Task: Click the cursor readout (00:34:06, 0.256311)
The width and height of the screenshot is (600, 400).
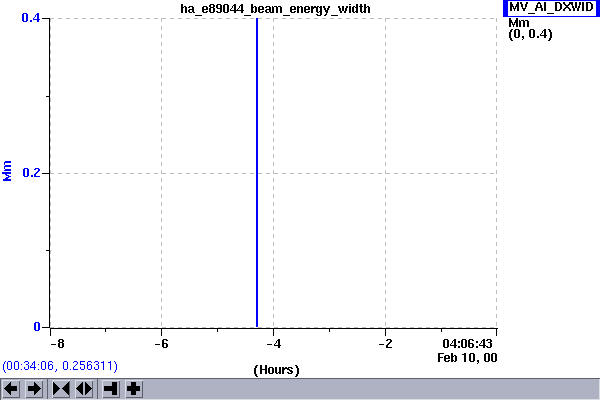Action: (x=60, y=366)
